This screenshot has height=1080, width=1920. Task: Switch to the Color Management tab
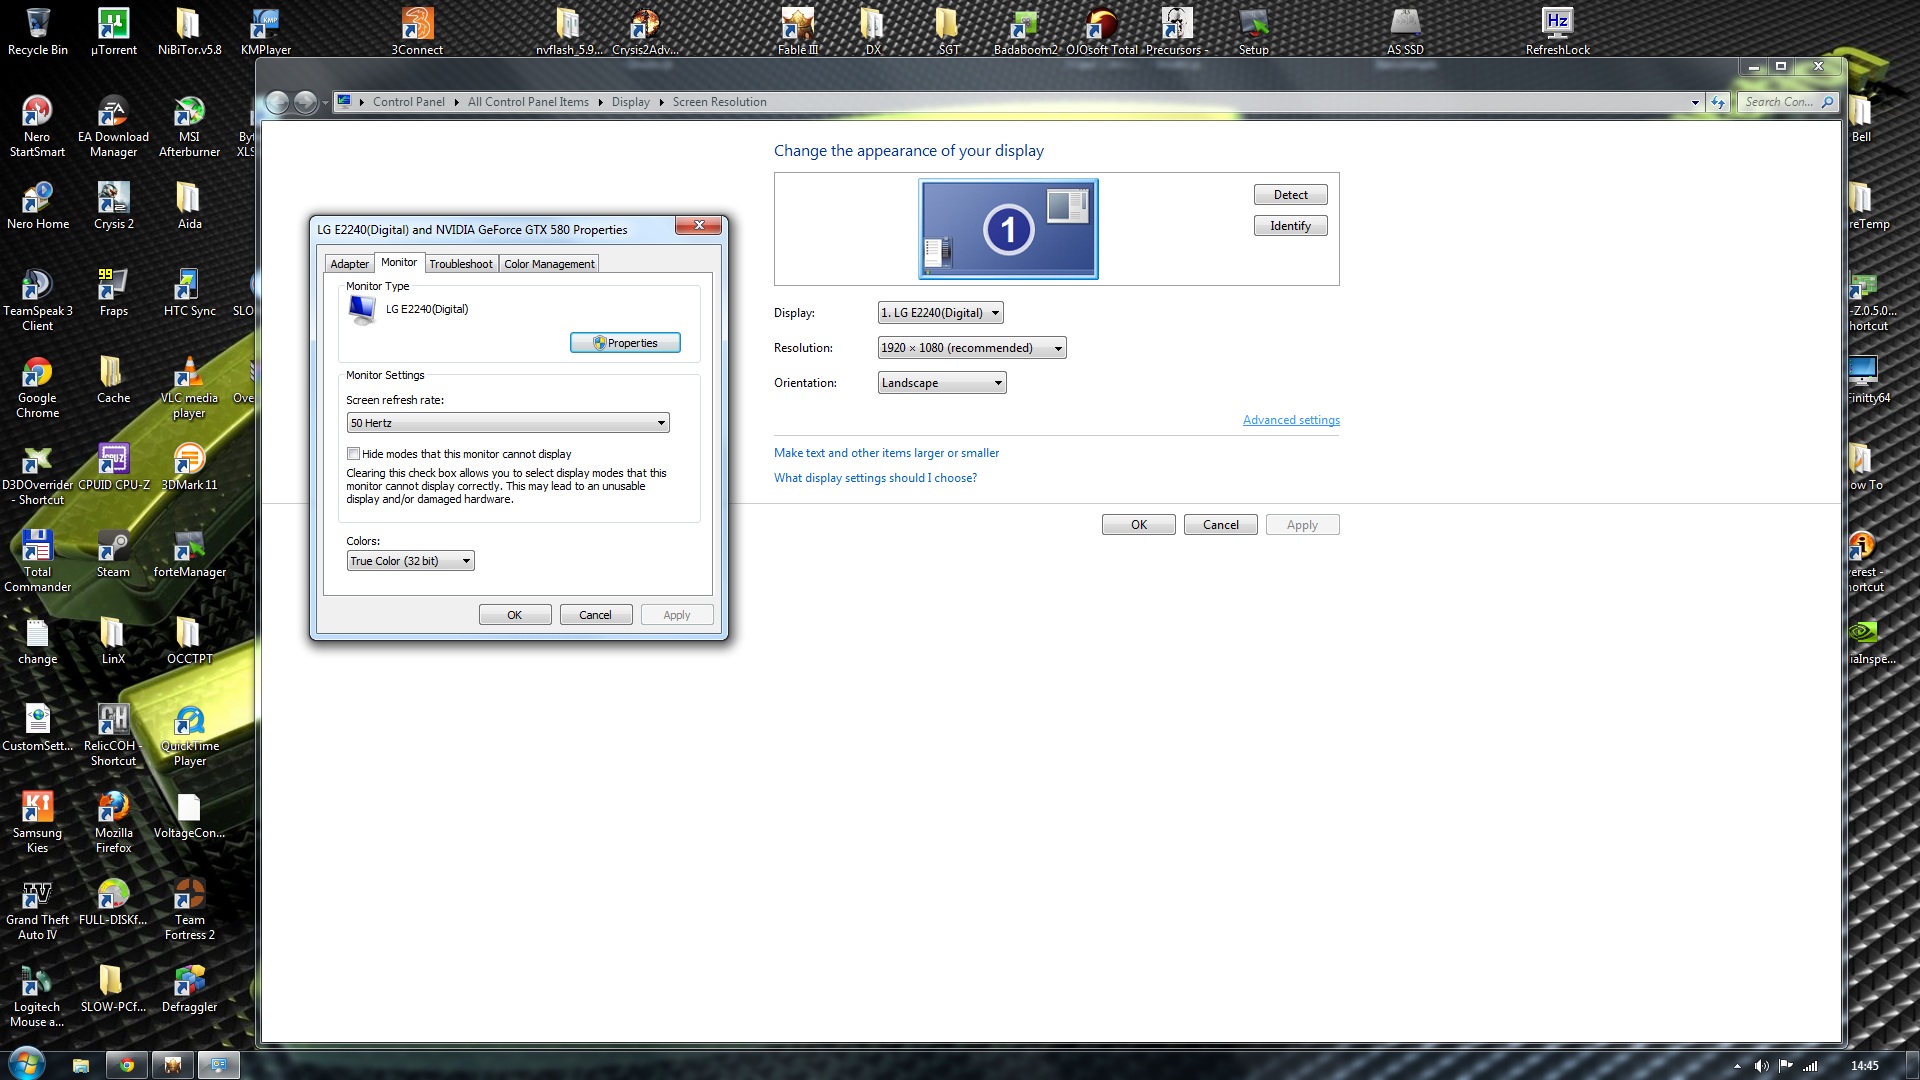click(549, 264)
